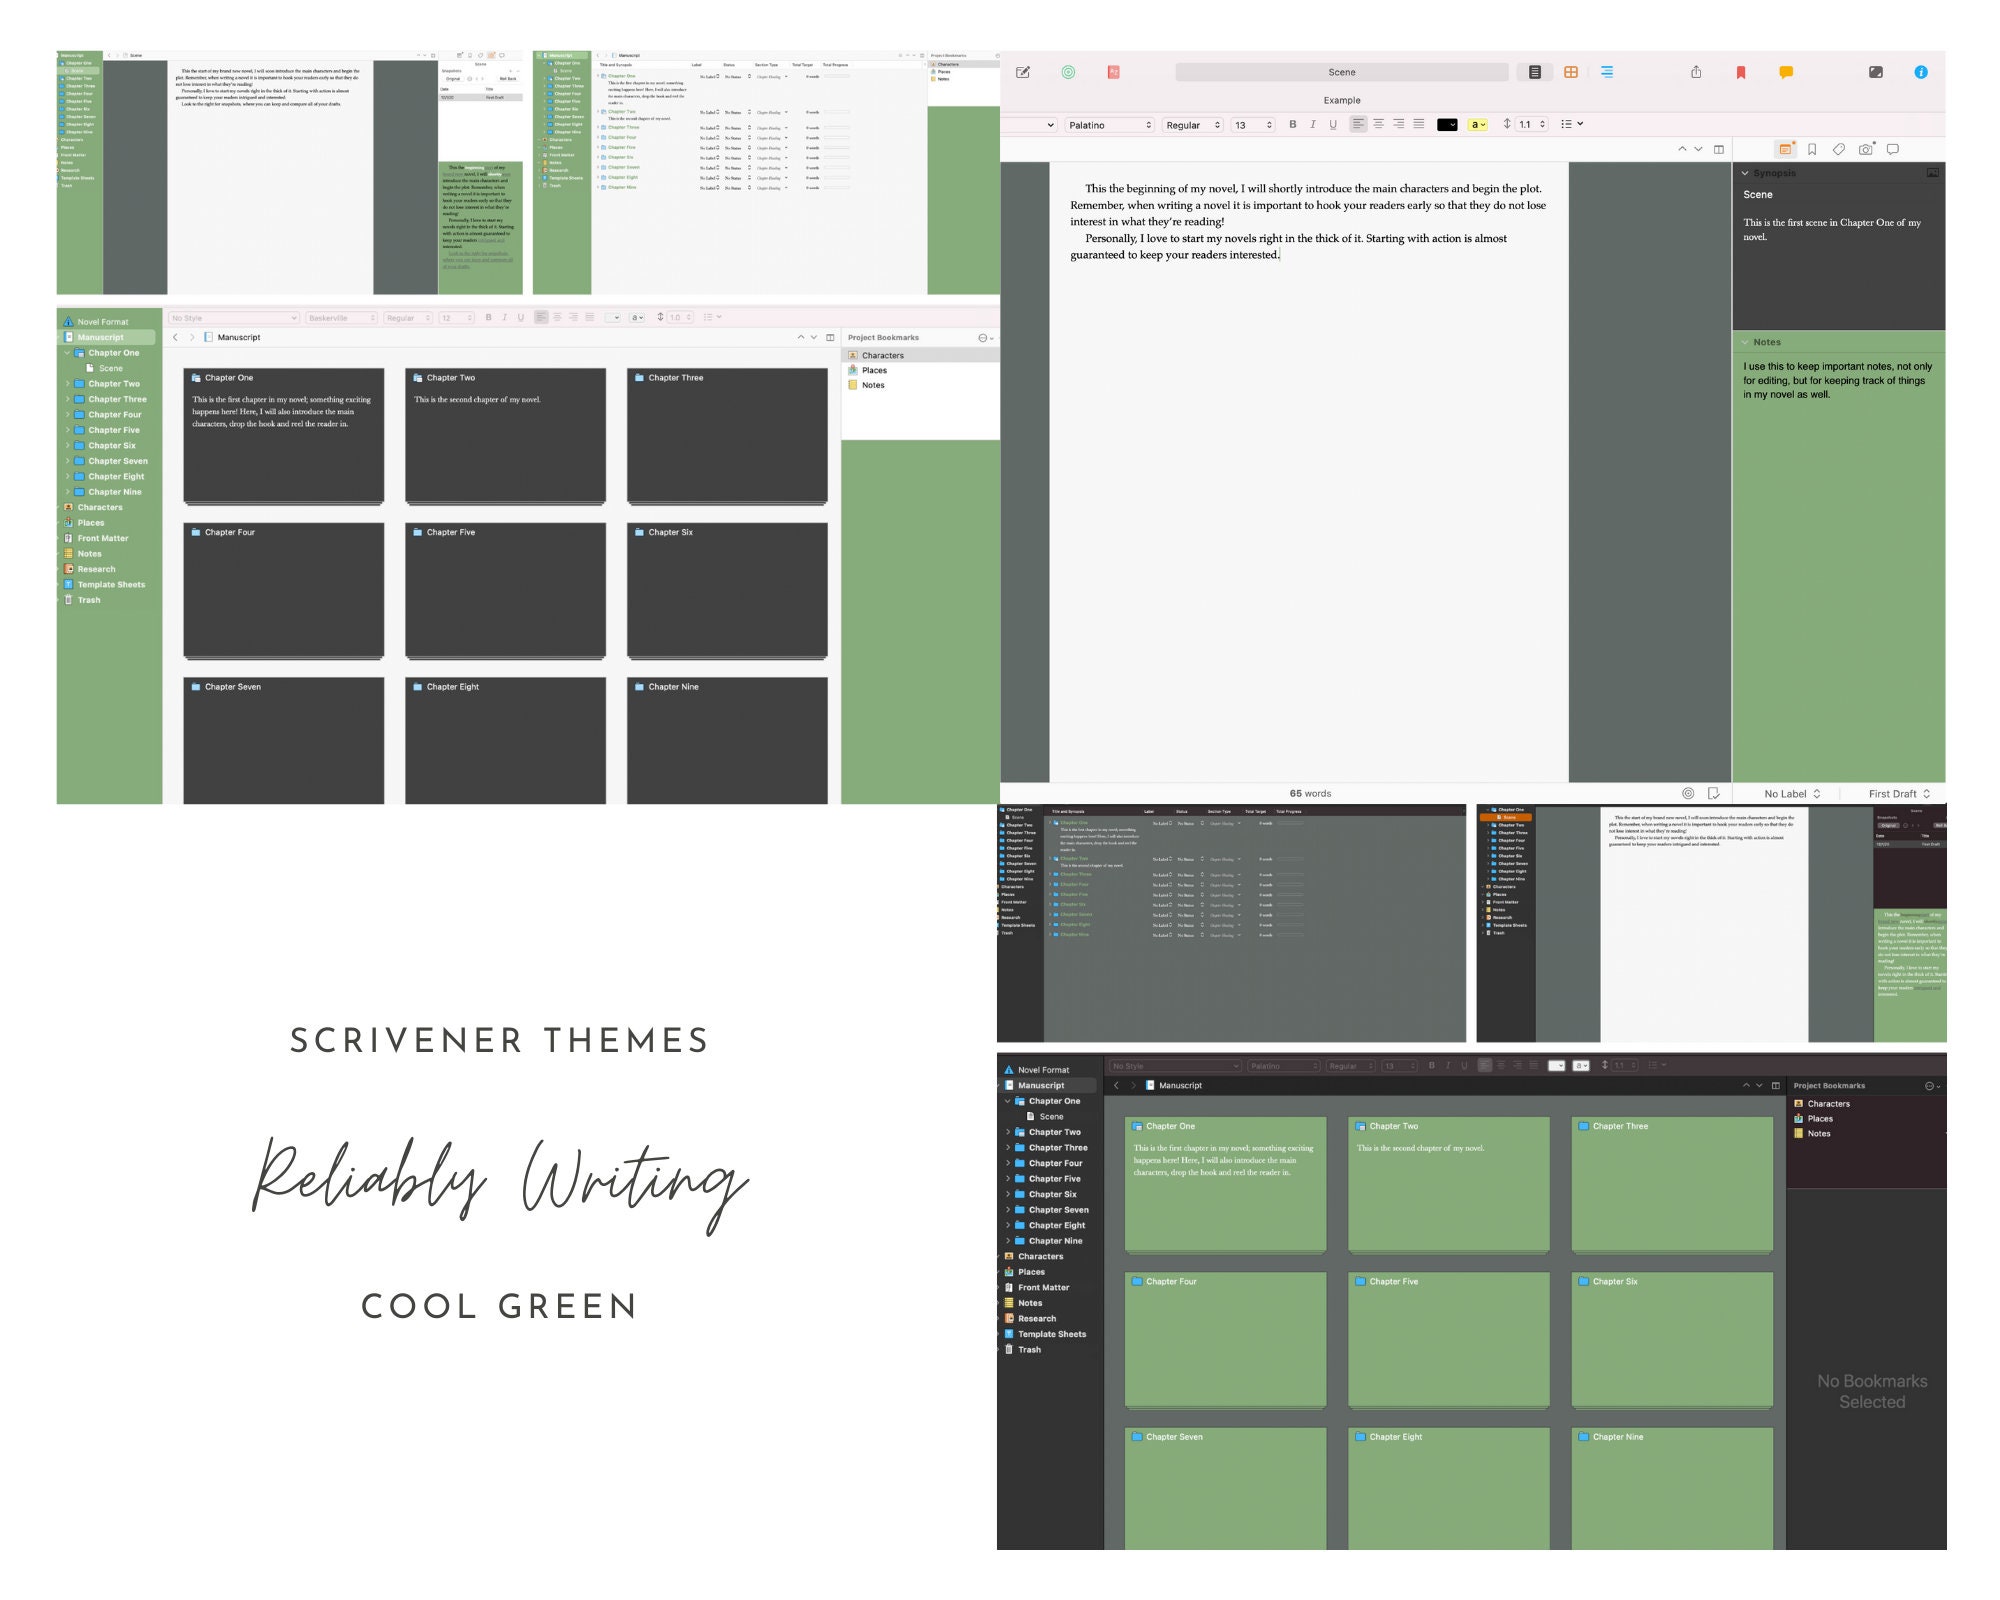Screen dimensions: 2000x1600
Task: Click synopsis title Scene in inspector
Action: [x=1758, y=195]
